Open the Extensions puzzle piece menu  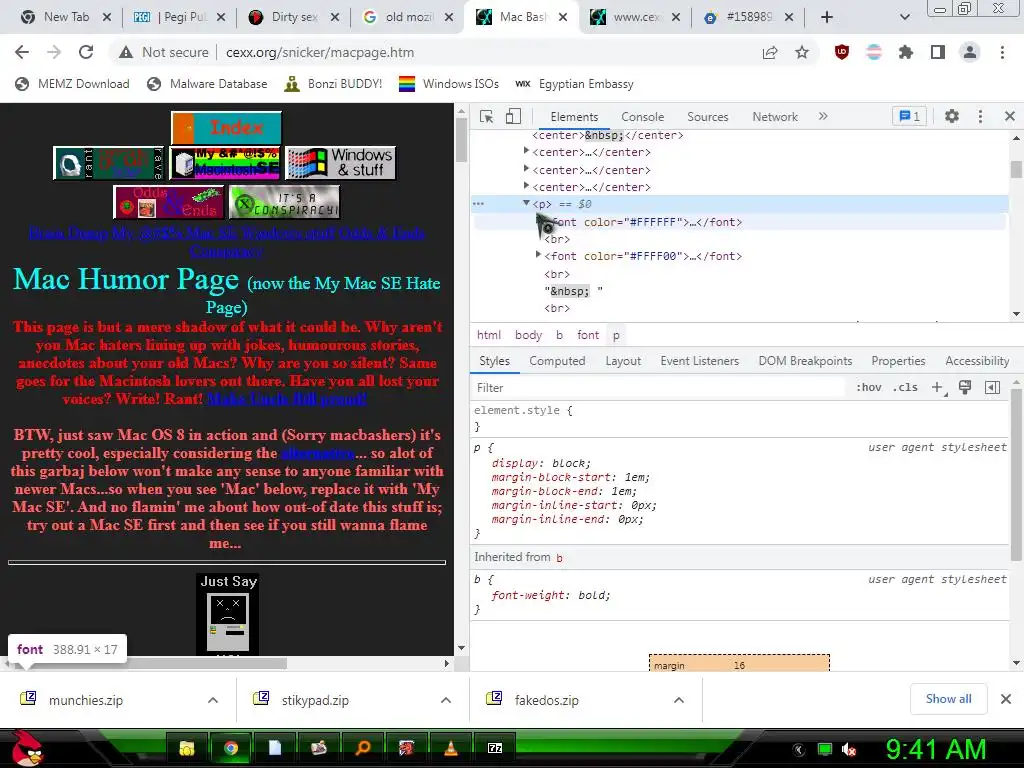[x=906, y=52]
